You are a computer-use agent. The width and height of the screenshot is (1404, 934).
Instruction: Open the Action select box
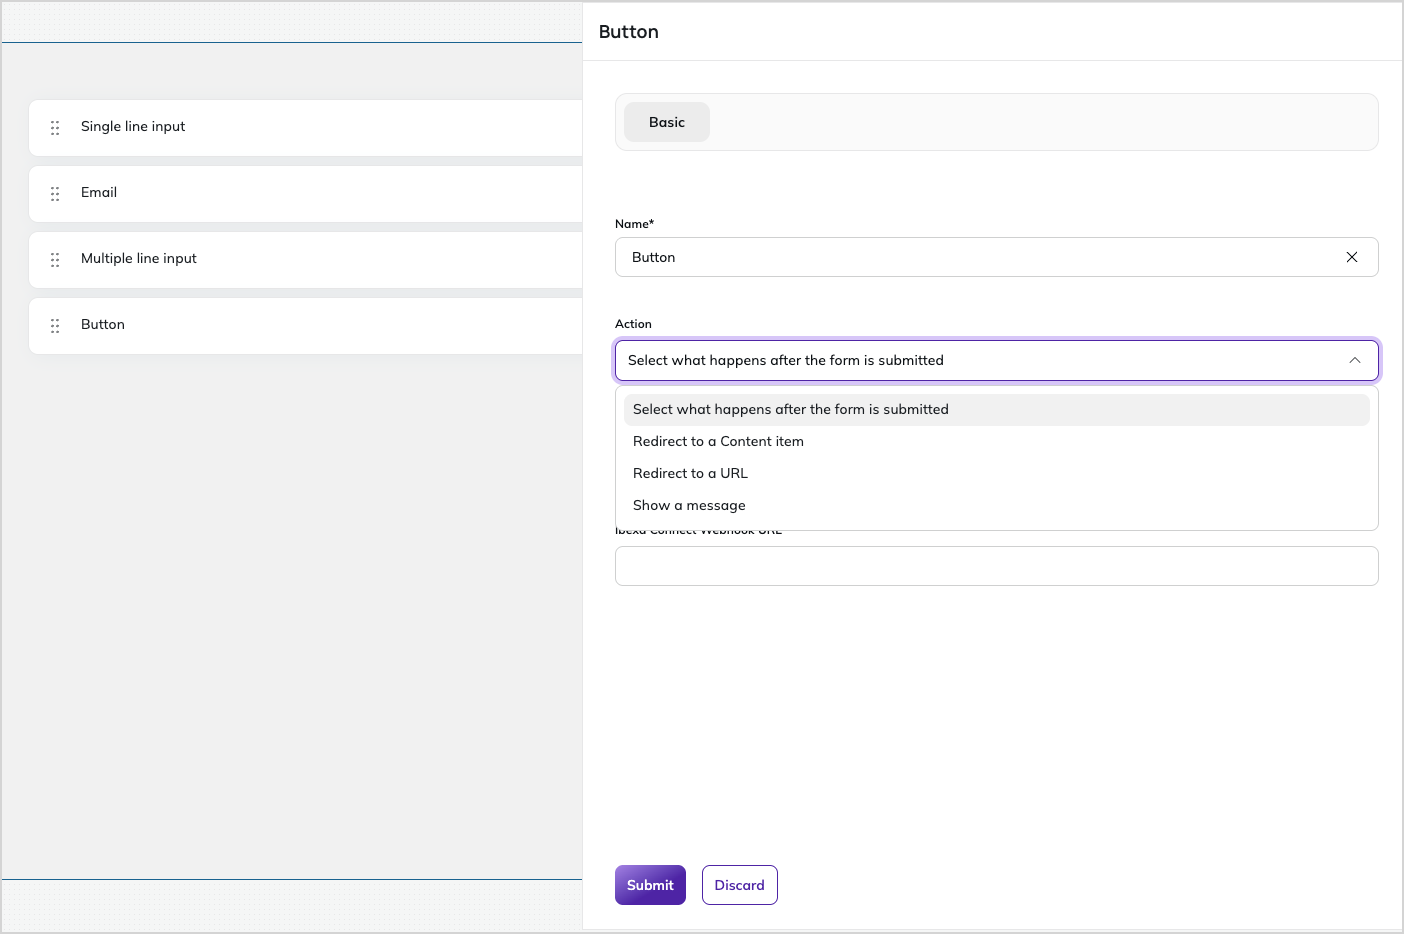click(997, 360)
